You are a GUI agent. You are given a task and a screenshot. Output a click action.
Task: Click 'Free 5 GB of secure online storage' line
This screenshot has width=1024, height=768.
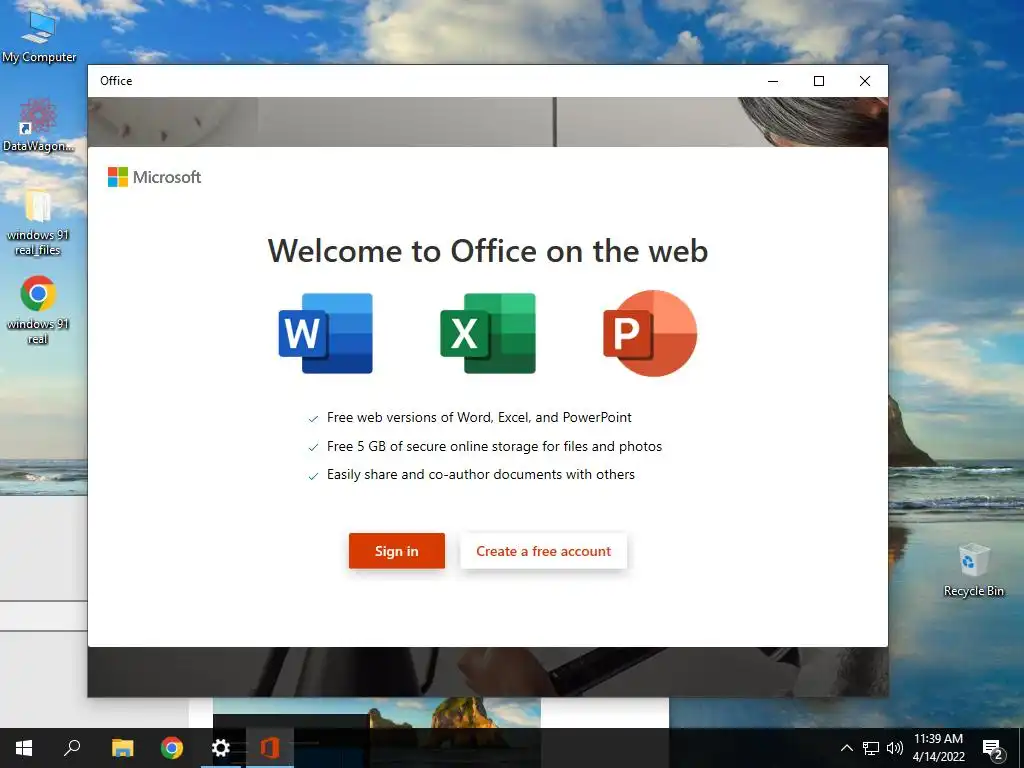494,446
